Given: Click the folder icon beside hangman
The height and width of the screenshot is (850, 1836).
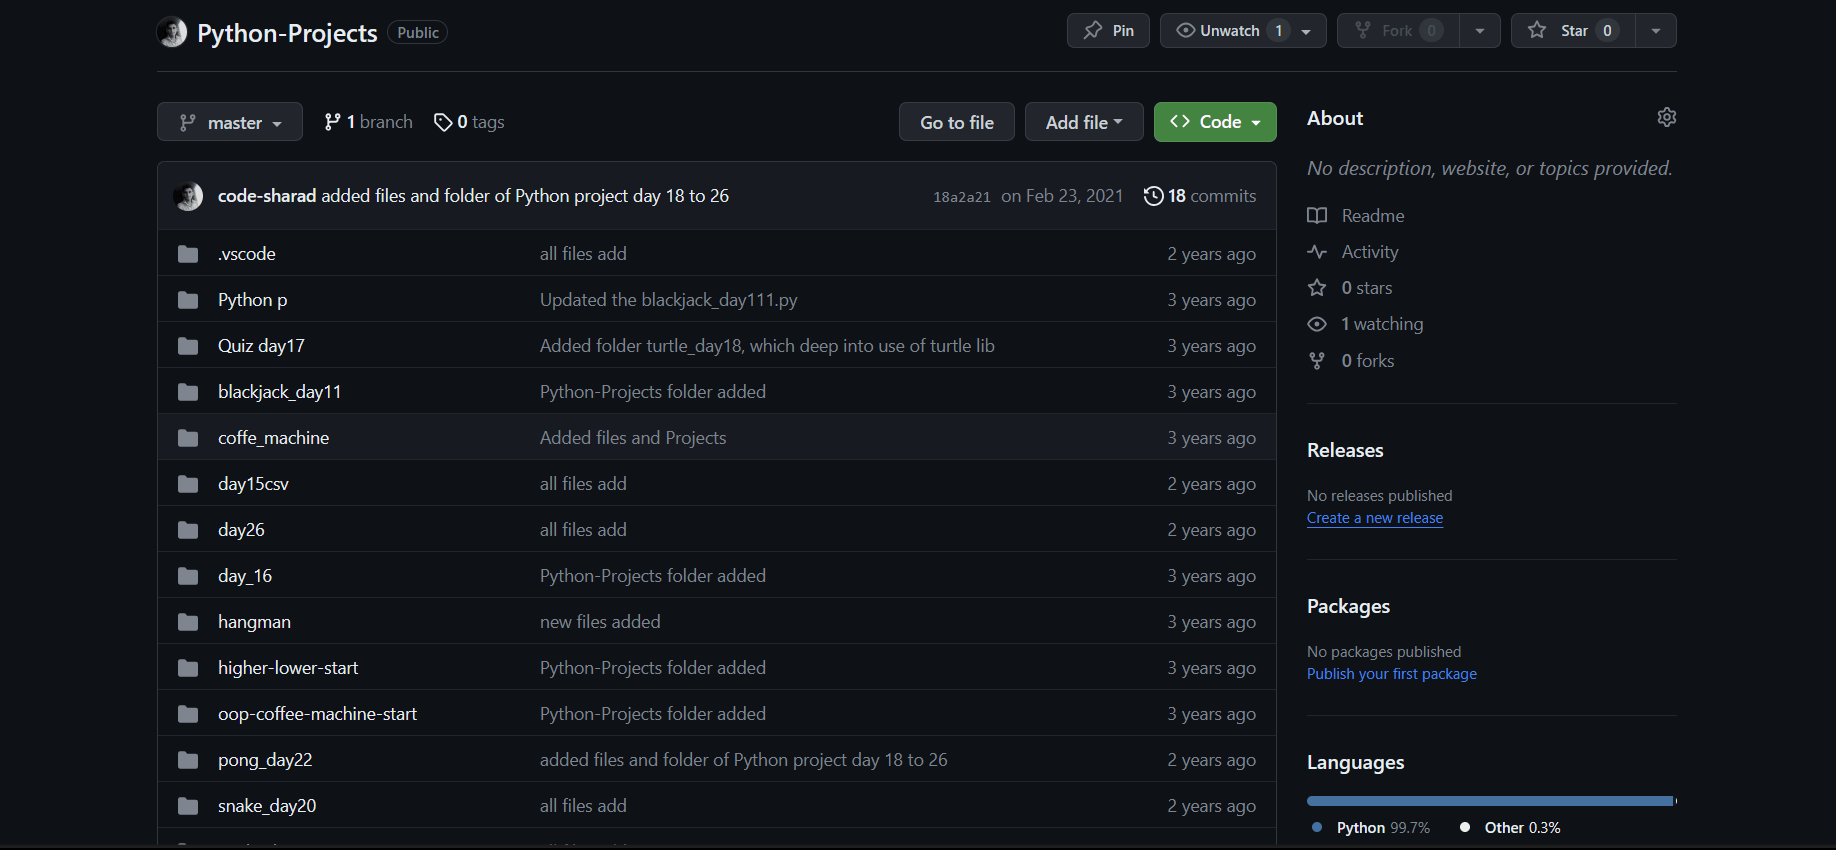Looking at the screenshot, I should pyautogui.click(x=188, y=622).
